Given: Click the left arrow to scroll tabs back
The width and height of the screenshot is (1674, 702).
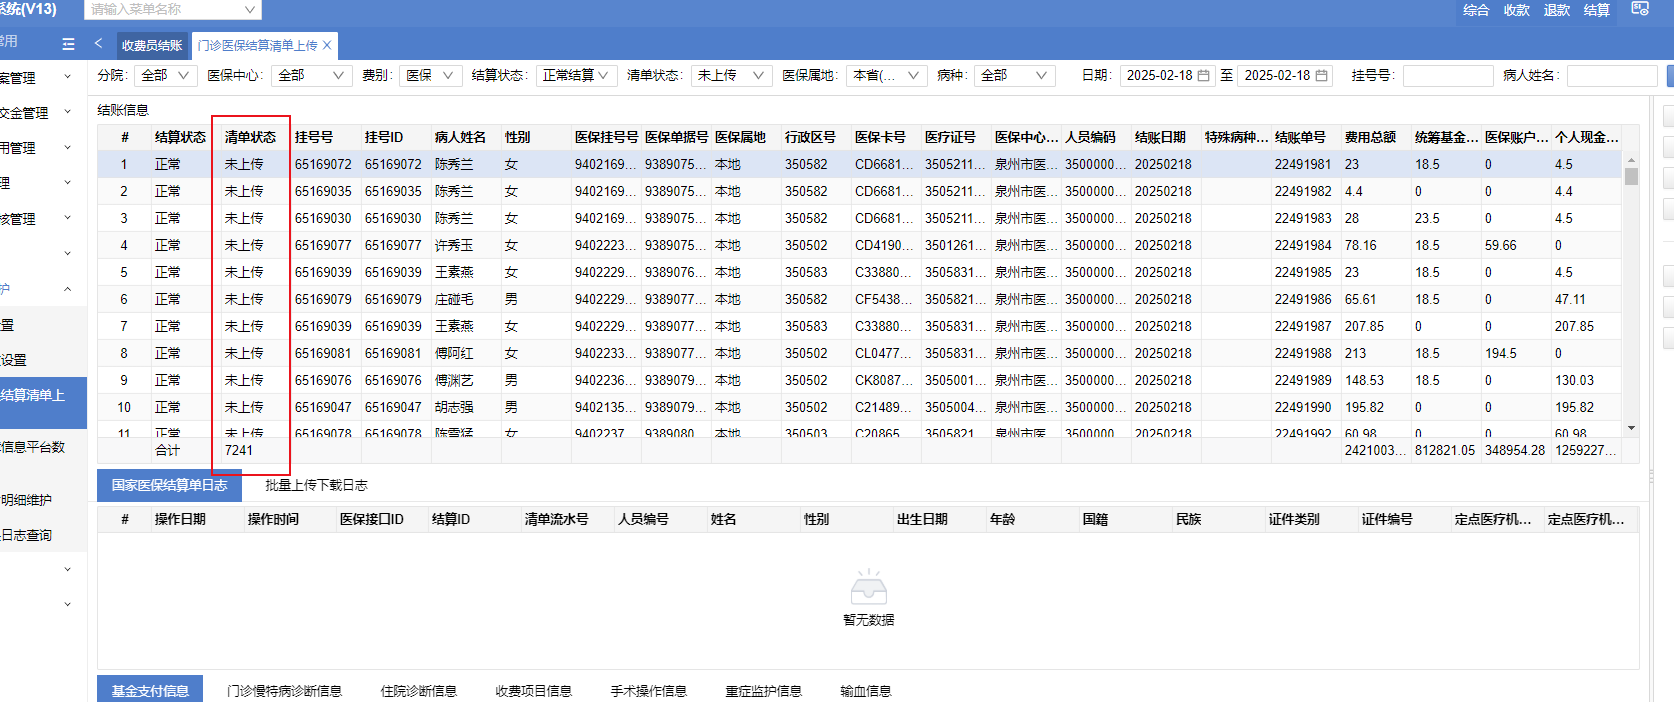Looking at the screenshot, I should tap(98, 43).
